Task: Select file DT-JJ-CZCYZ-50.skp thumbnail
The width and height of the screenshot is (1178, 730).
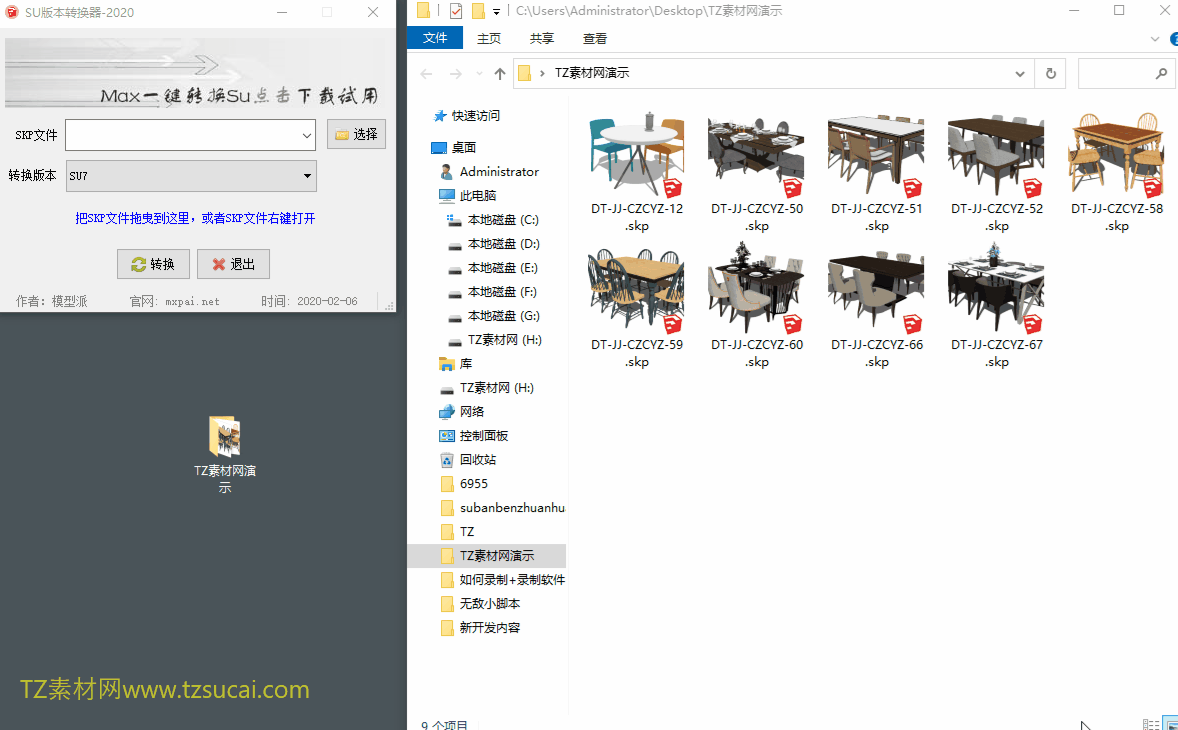Action: click(757, 156)
